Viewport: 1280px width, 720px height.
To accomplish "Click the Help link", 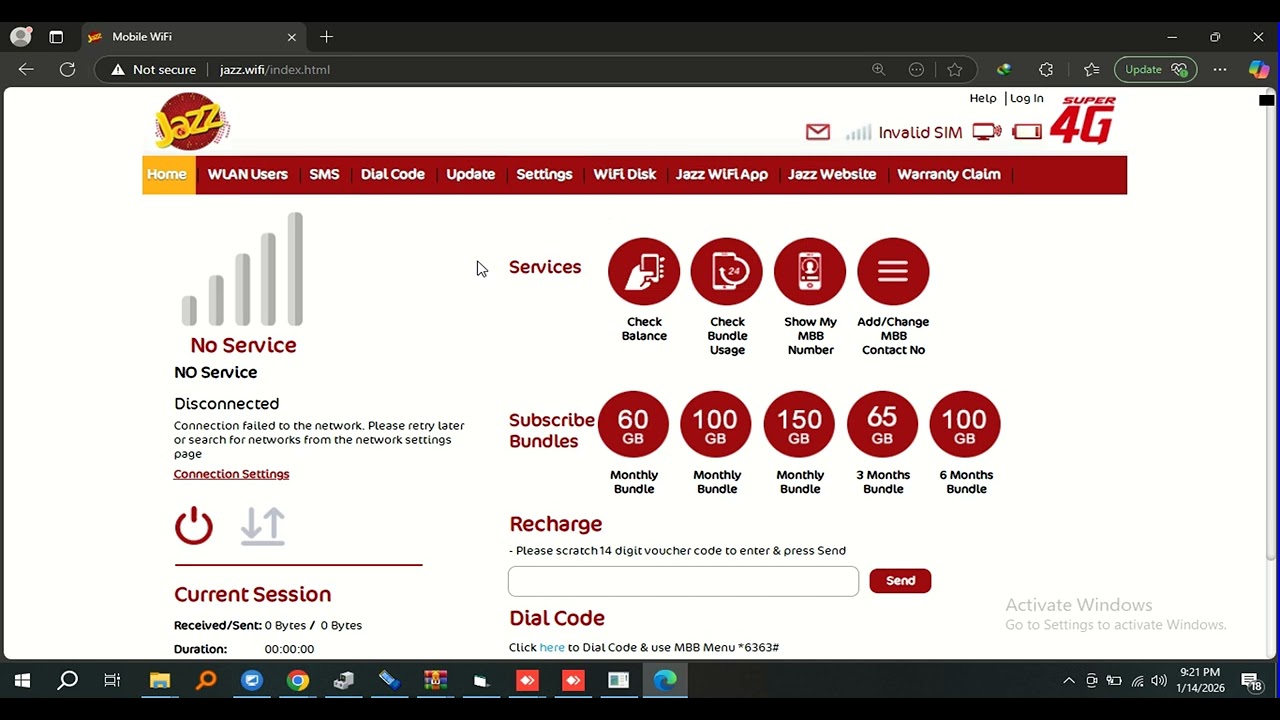I will click(x=983, y=98).
